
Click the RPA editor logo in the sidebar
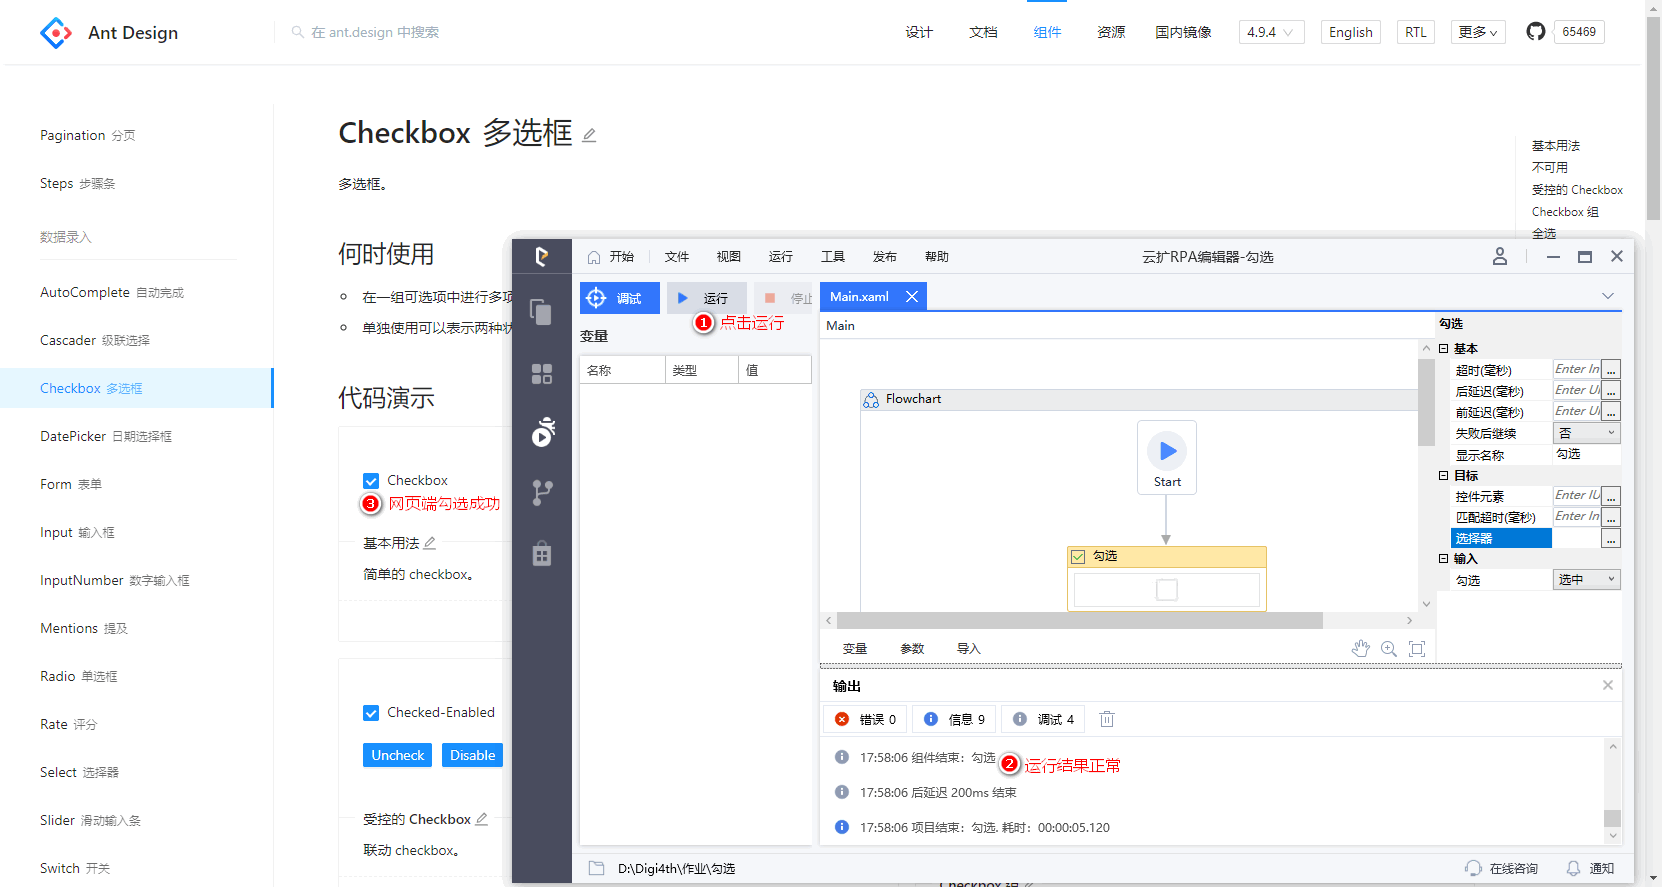point(542,257)
